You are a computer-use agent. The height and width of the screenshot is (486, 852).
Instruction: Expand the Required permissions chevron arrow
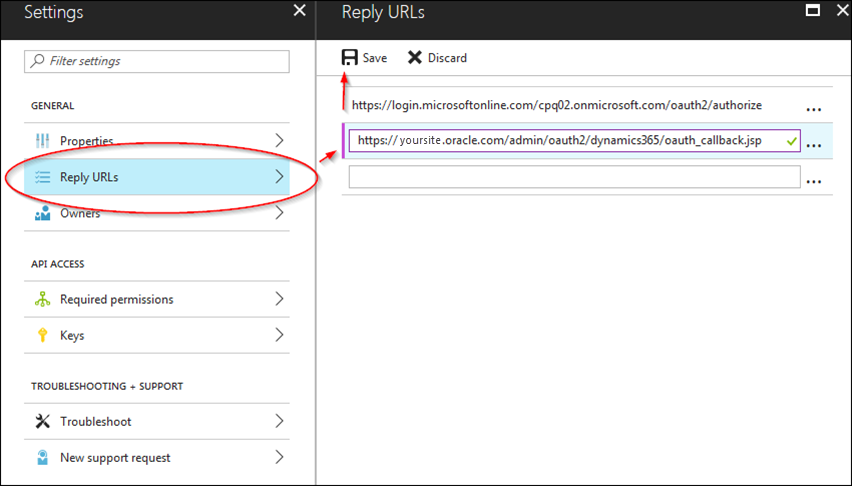(279, 298)
